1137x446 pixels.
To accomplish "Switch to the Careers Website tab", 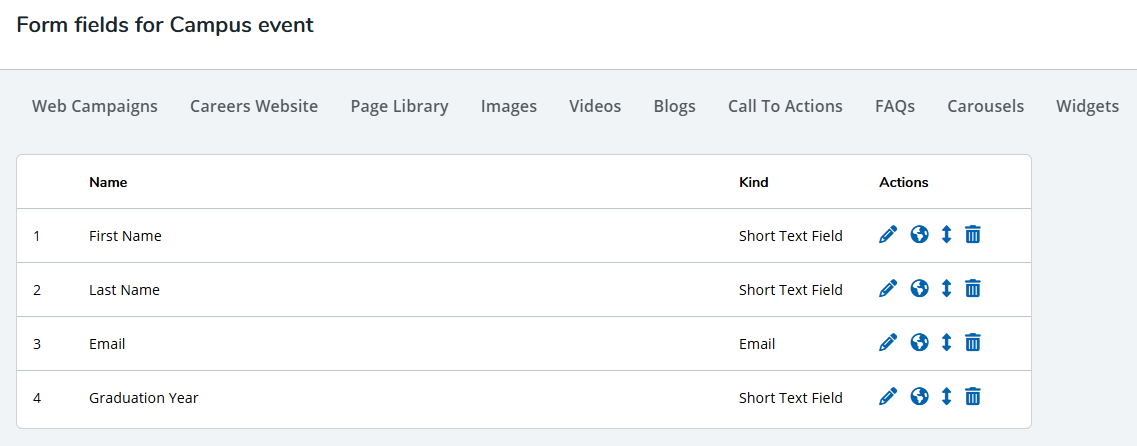I will pyautogui.click(x=254, y=107).
